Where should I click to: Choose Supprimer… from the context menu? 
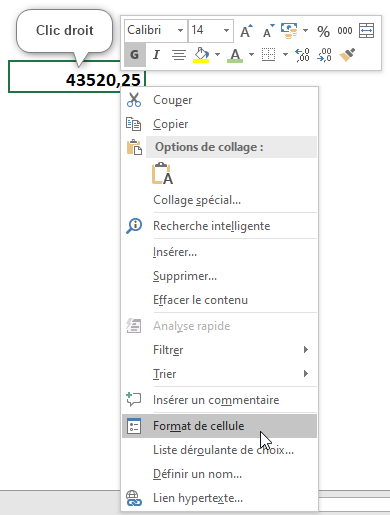coord(219,276)
